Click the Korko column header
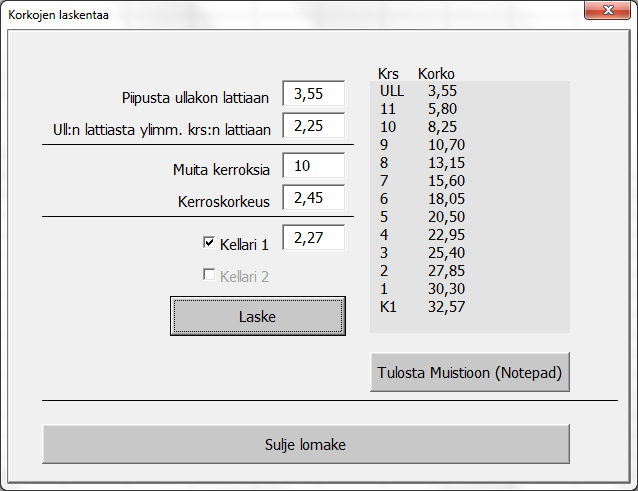The image size is (638, 491). [x=436, y=74]
